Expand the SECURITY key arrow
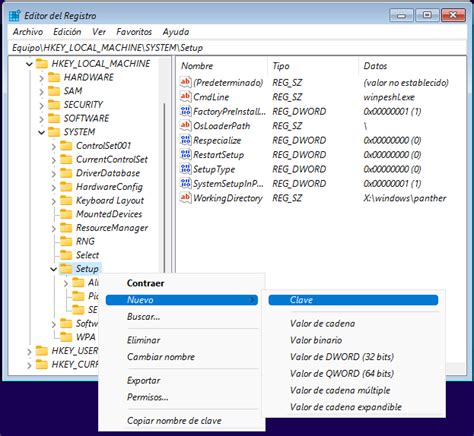The width and height of the screenshot is (474, 436). pyautogui.click(x=41, y=105)
